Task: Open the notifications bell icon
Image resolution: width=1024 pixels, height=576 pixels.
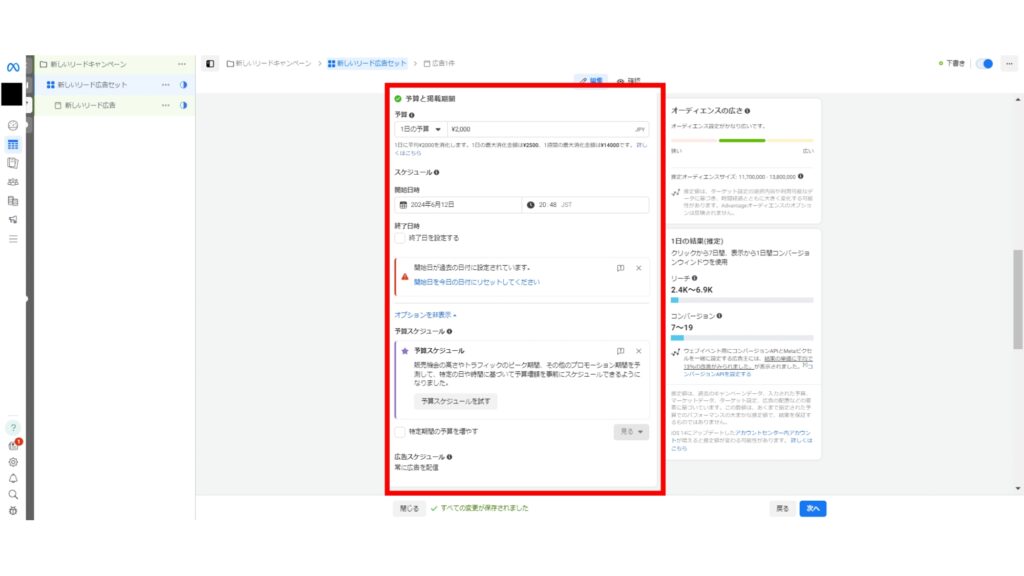Action: [13, 478]
